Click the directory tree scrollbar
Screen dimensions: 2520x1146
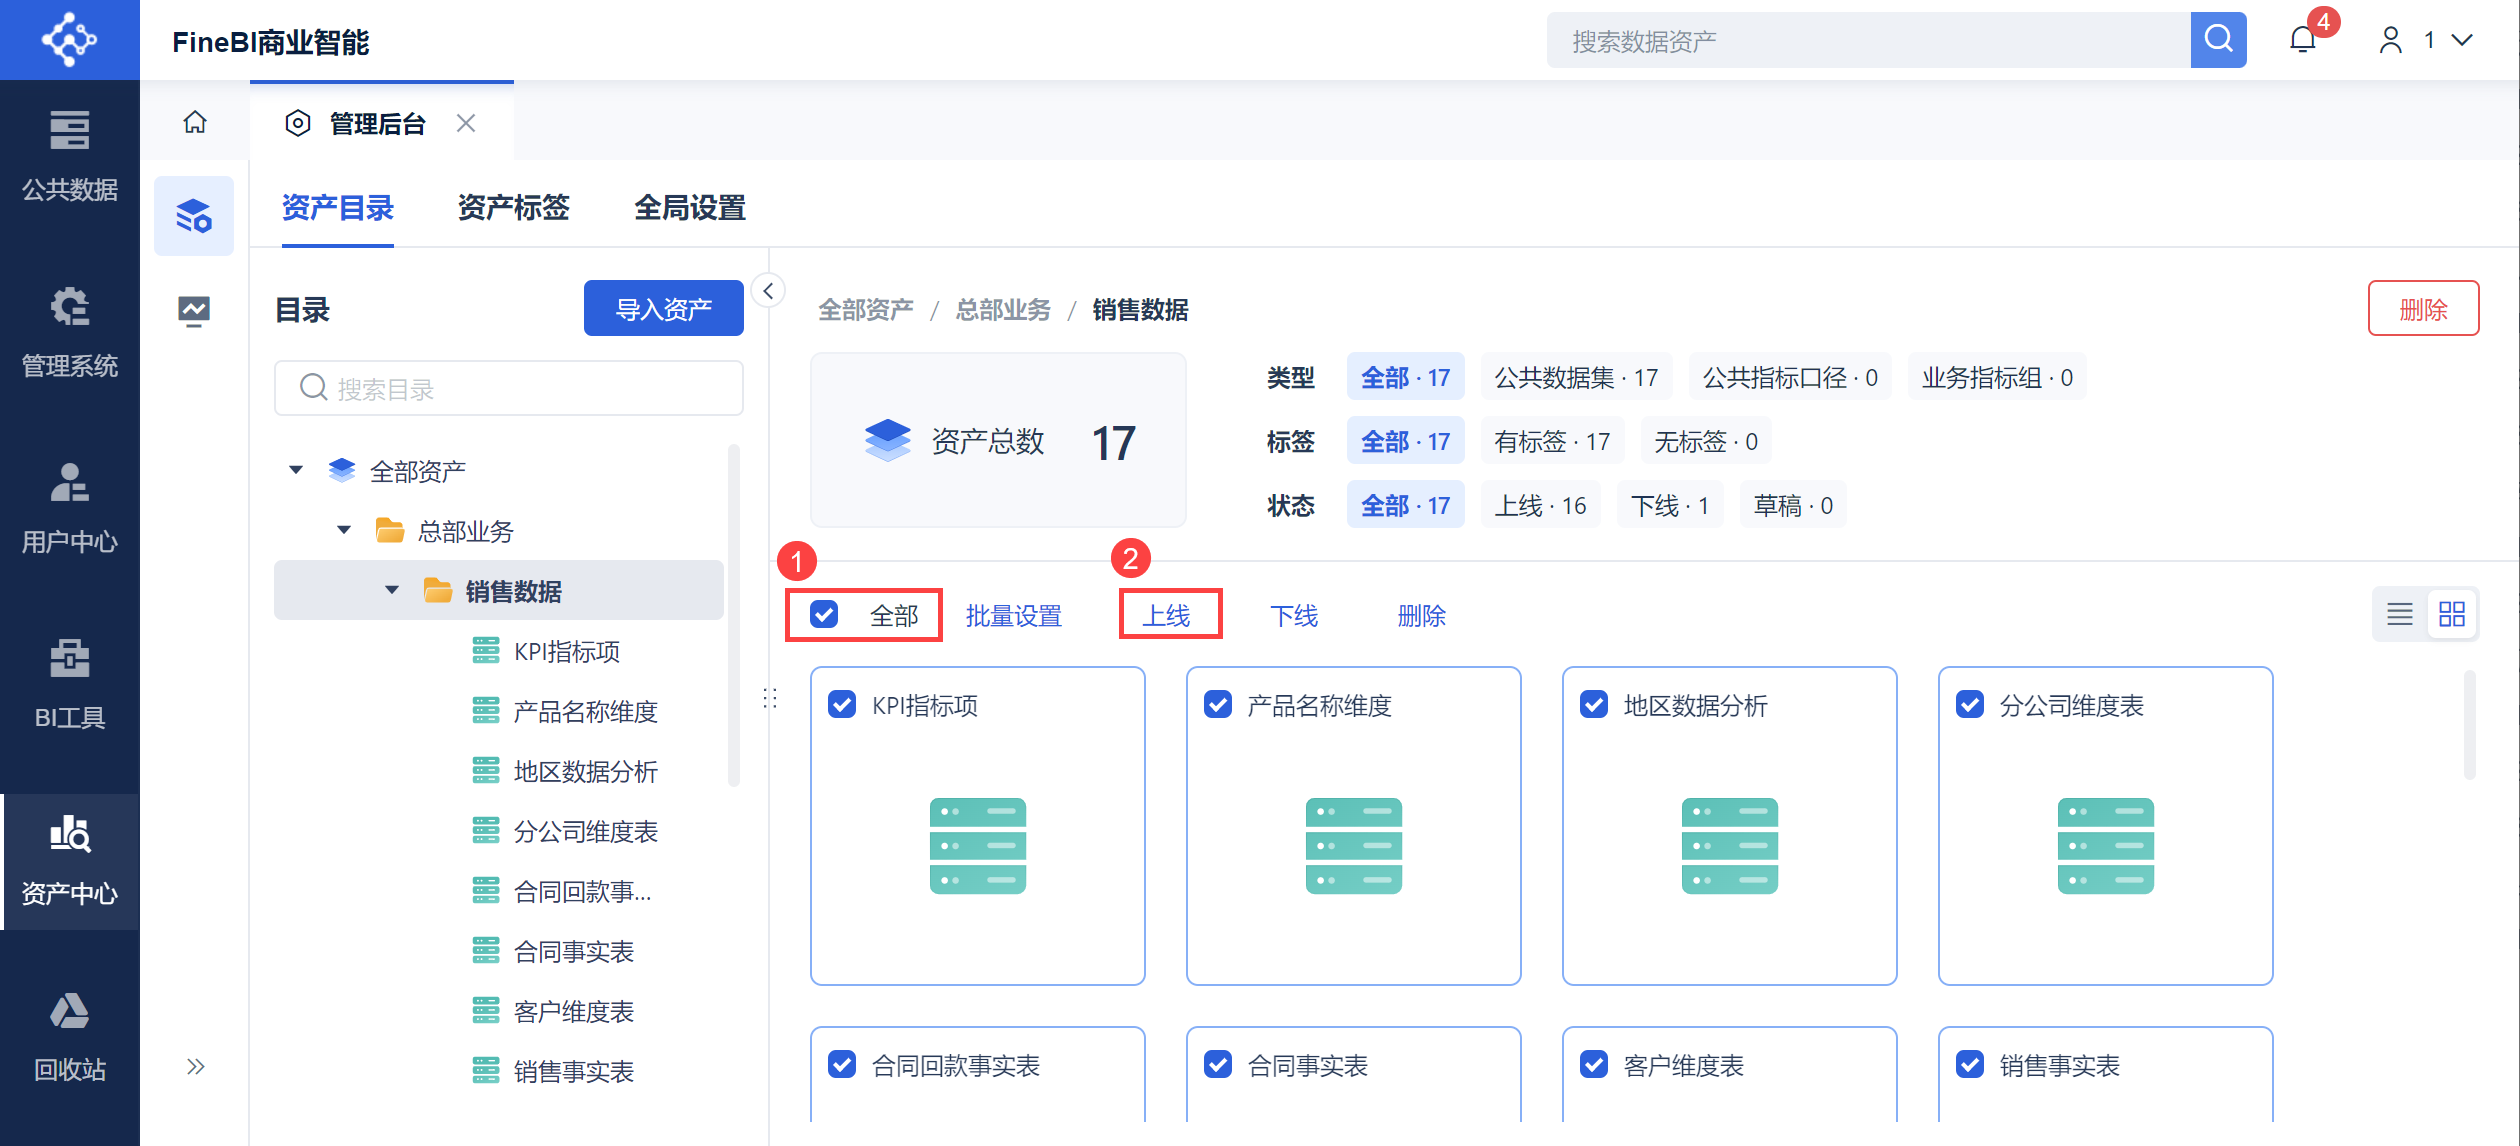(734, 616)
